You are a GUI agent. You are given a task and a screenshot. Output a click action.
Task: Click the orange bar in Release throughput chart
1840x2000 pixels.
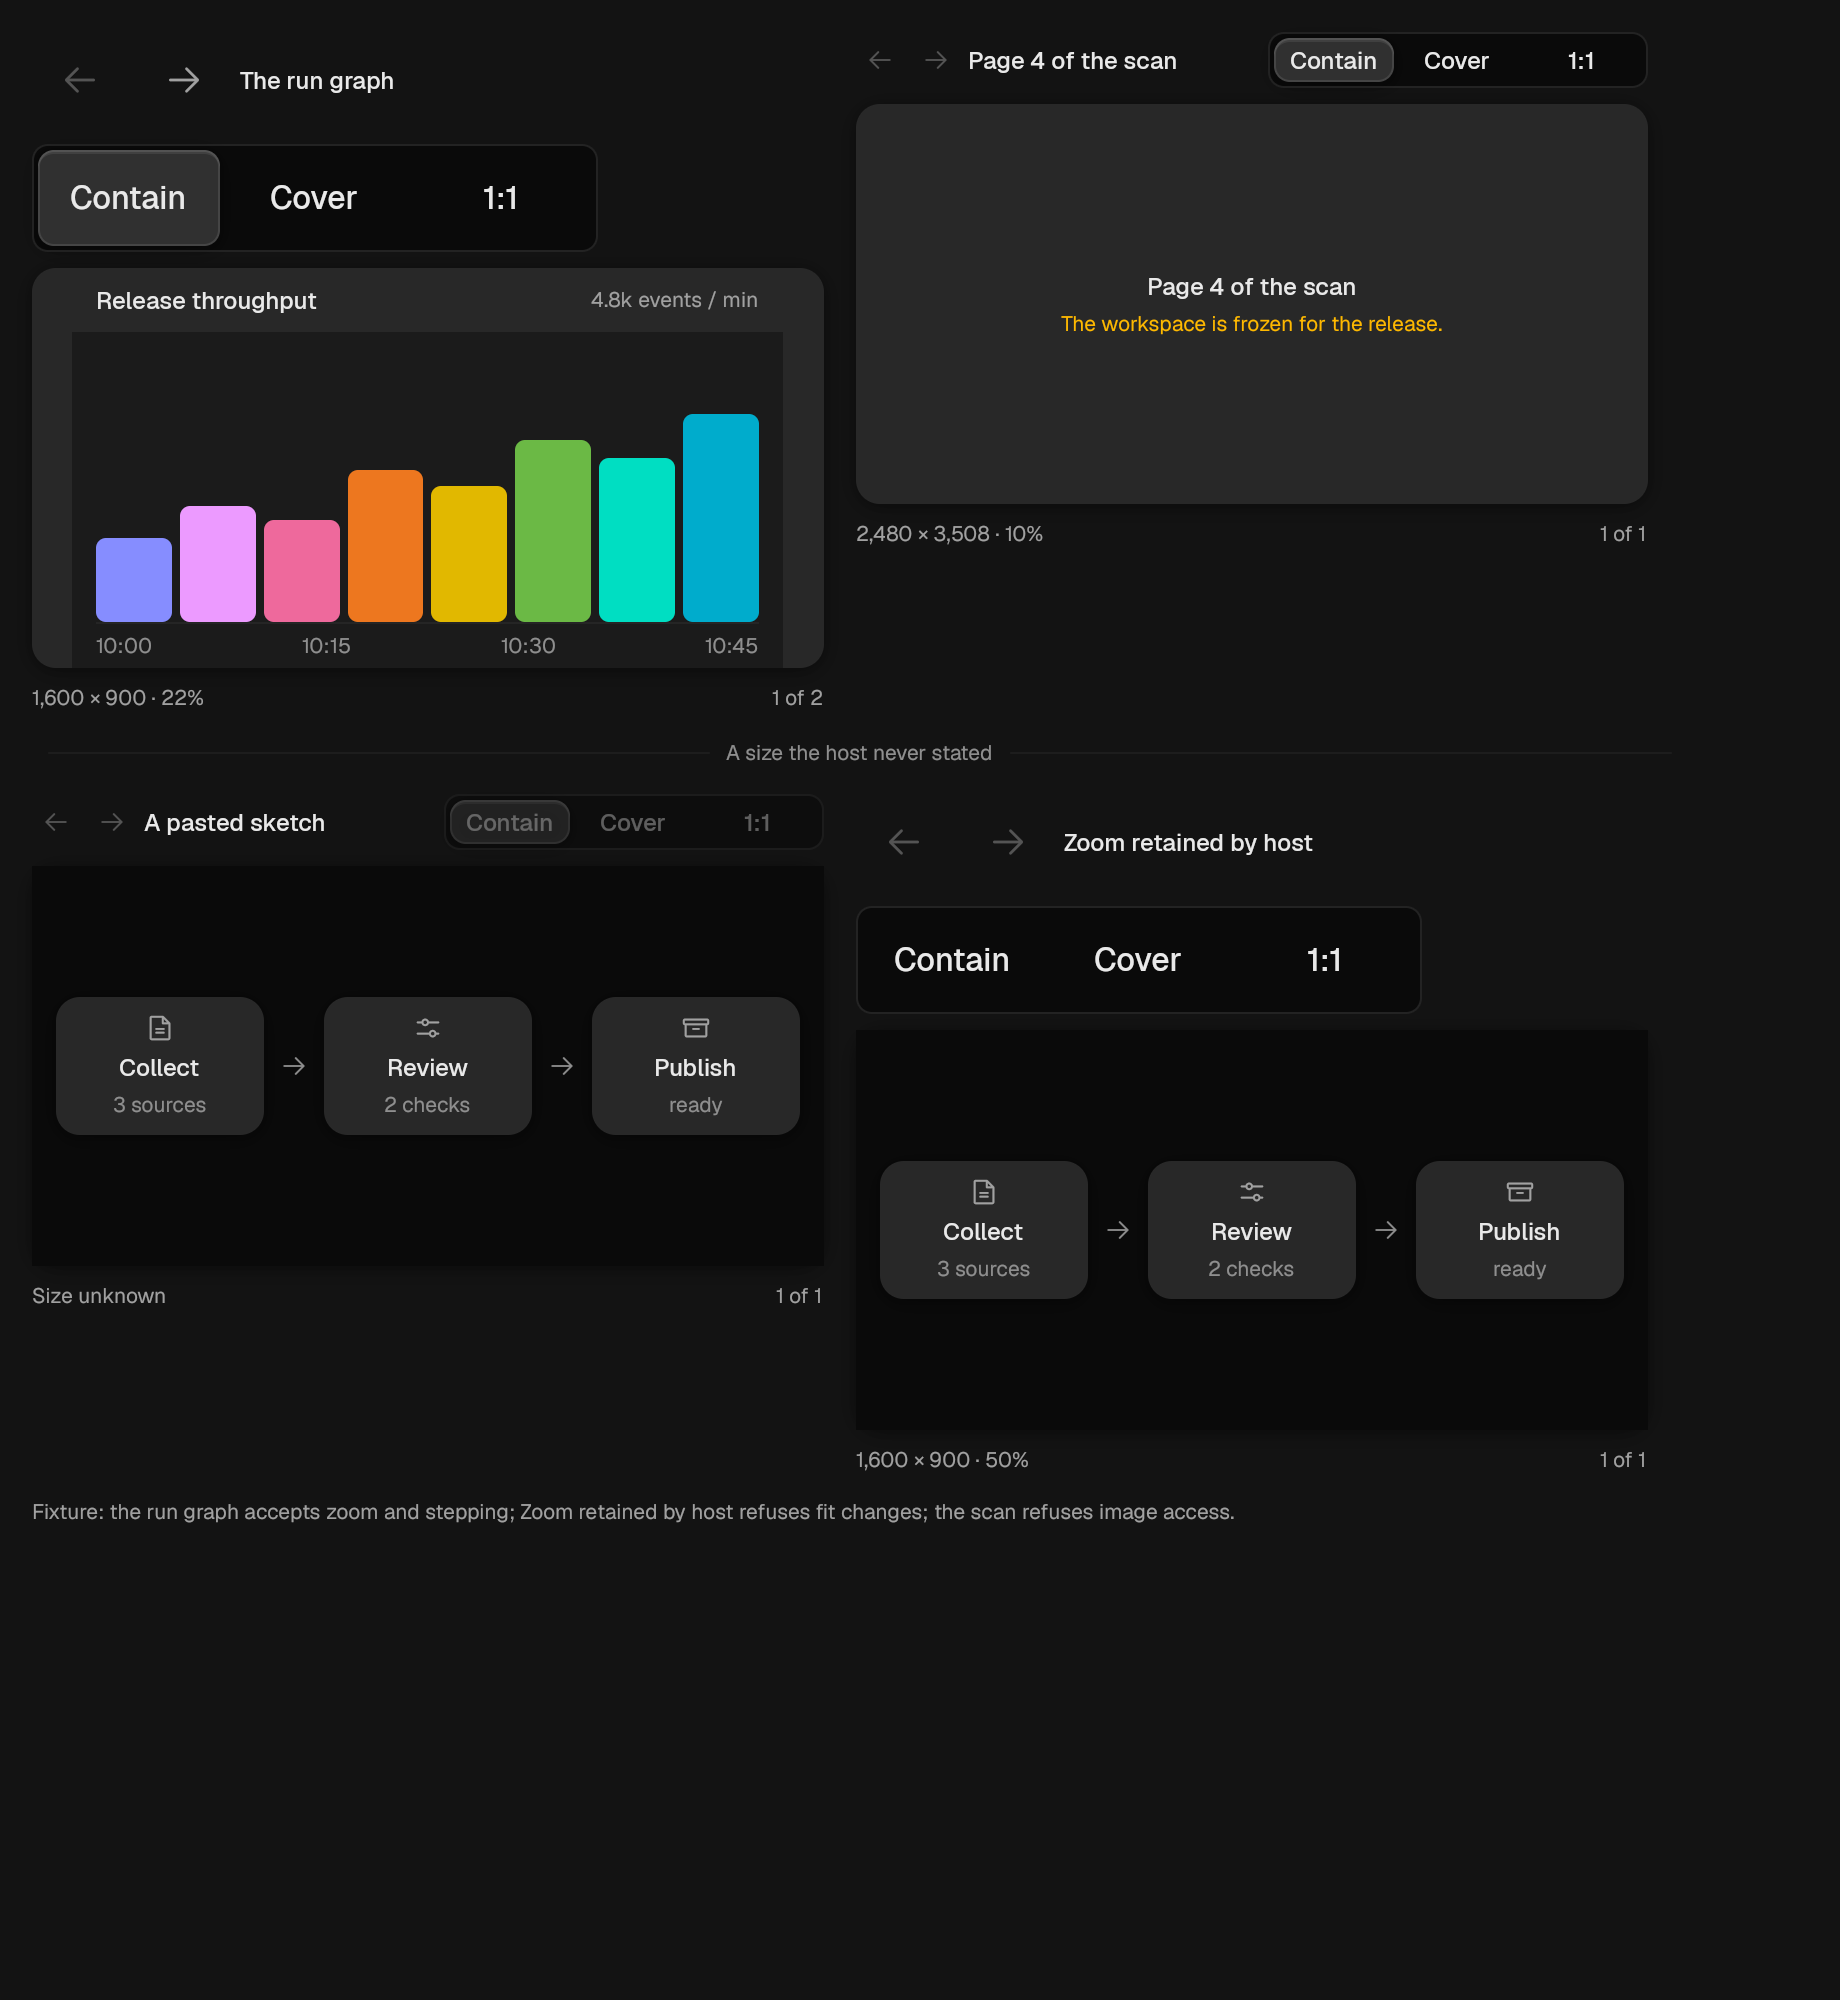tap(385, 546)
